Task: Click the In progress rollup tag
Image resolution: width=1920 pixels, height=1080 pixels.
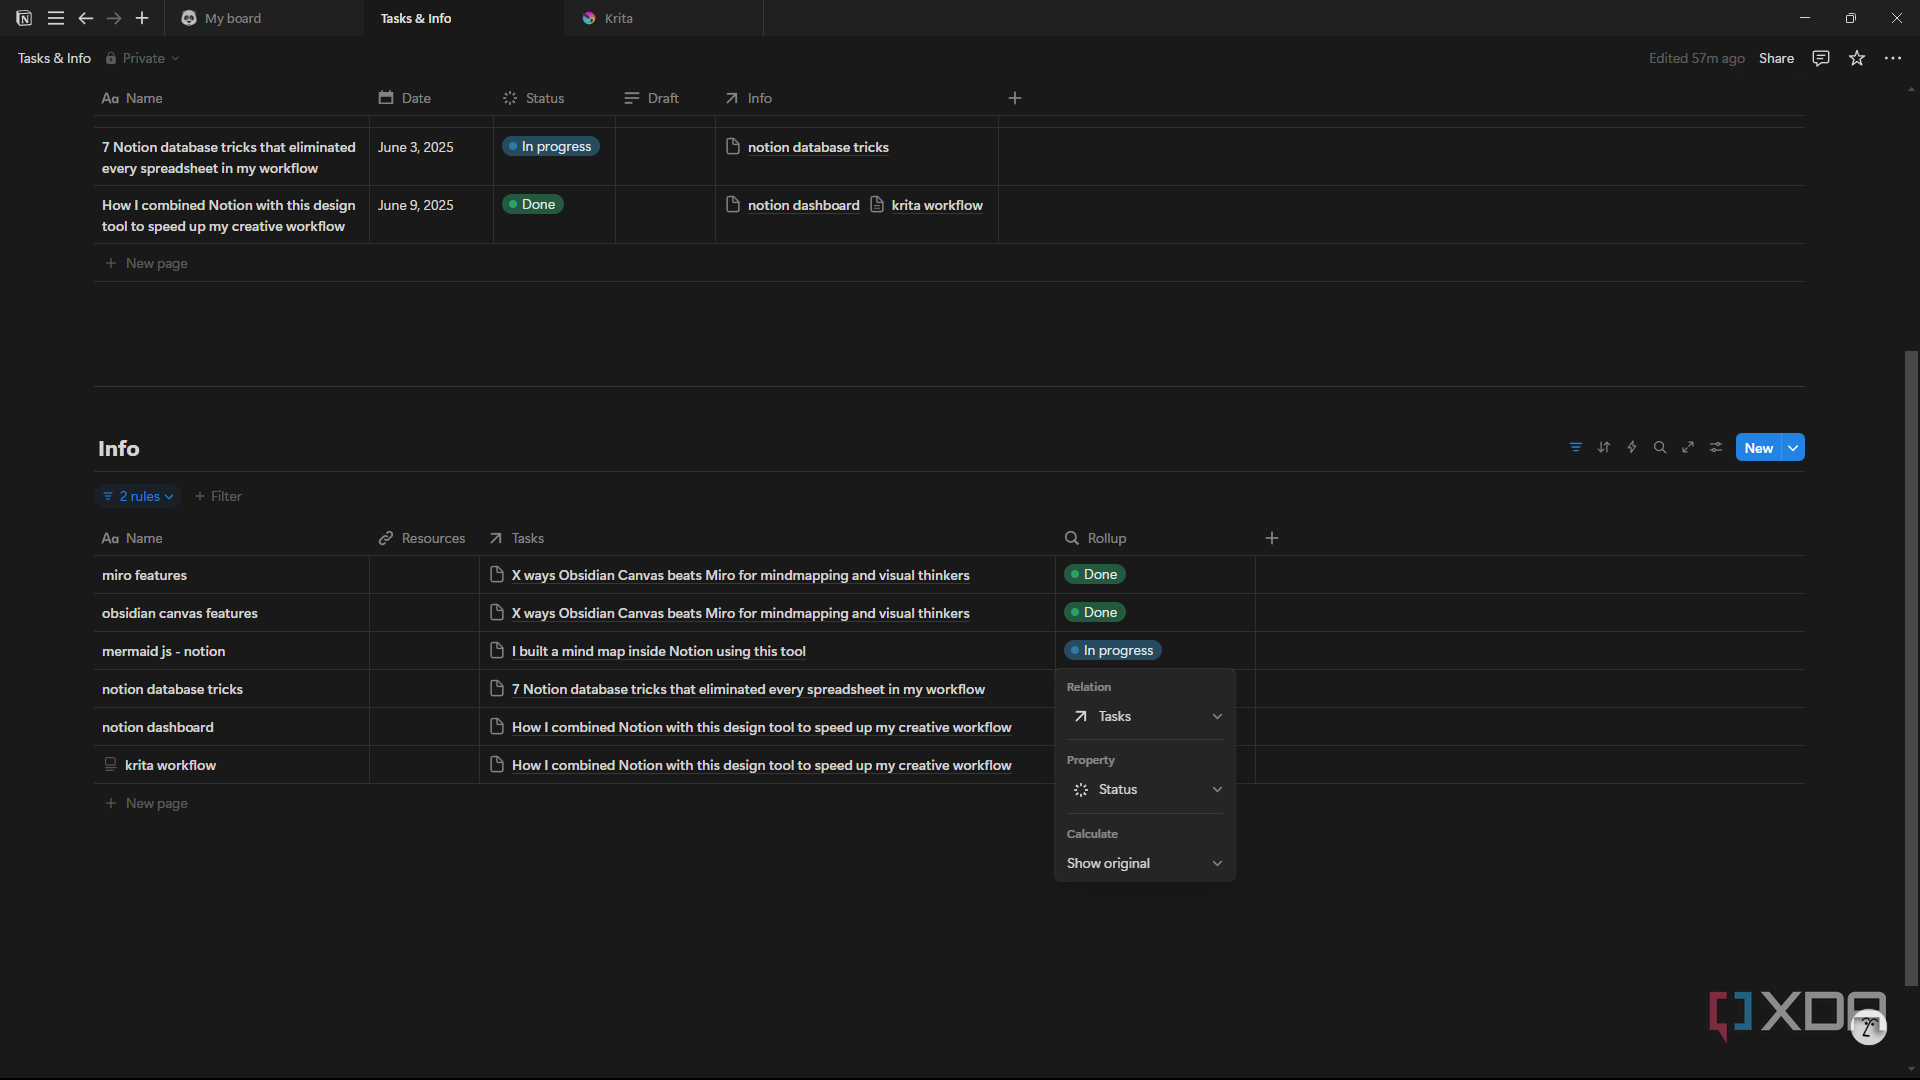Action: [x=1112, y=650]
